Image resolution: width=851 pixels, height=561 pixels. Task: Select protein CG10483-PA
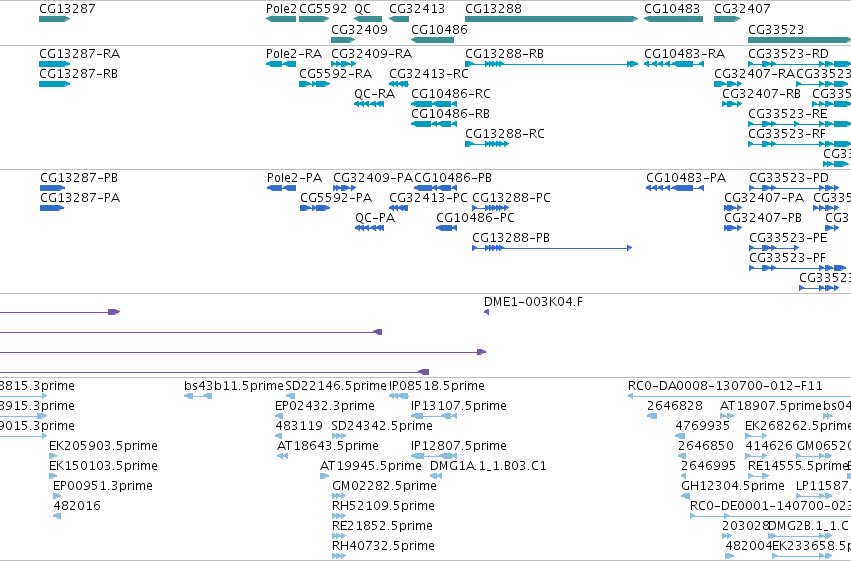point(686,178)
